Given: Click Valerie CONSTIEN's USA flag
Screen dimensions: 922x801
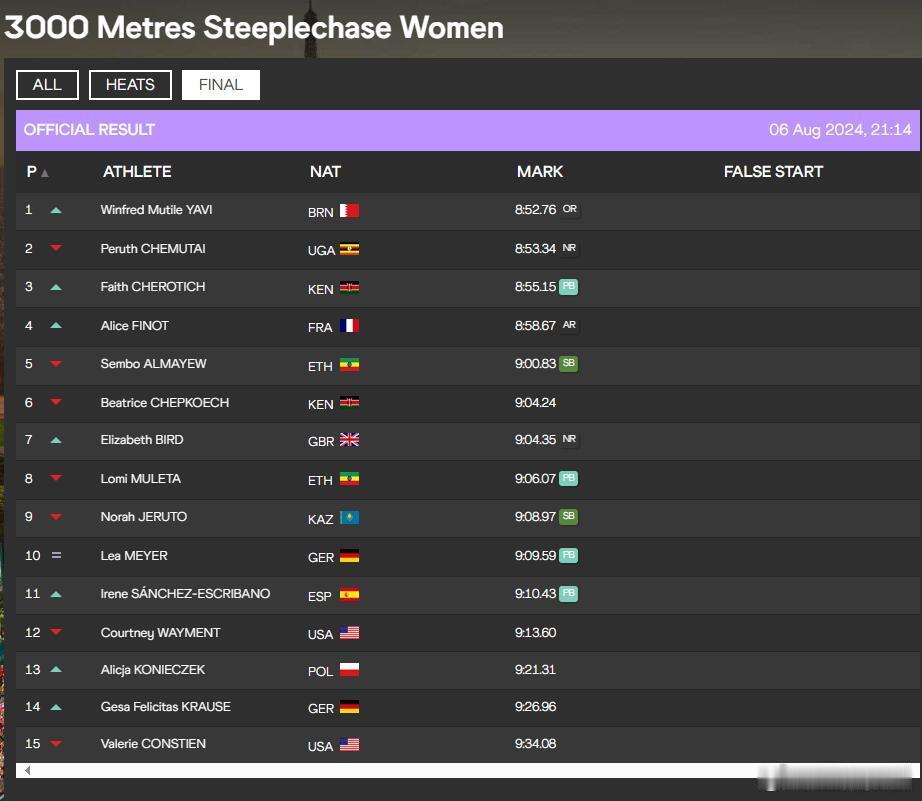Looking at the screenshot, I should (x=349, y=745).
